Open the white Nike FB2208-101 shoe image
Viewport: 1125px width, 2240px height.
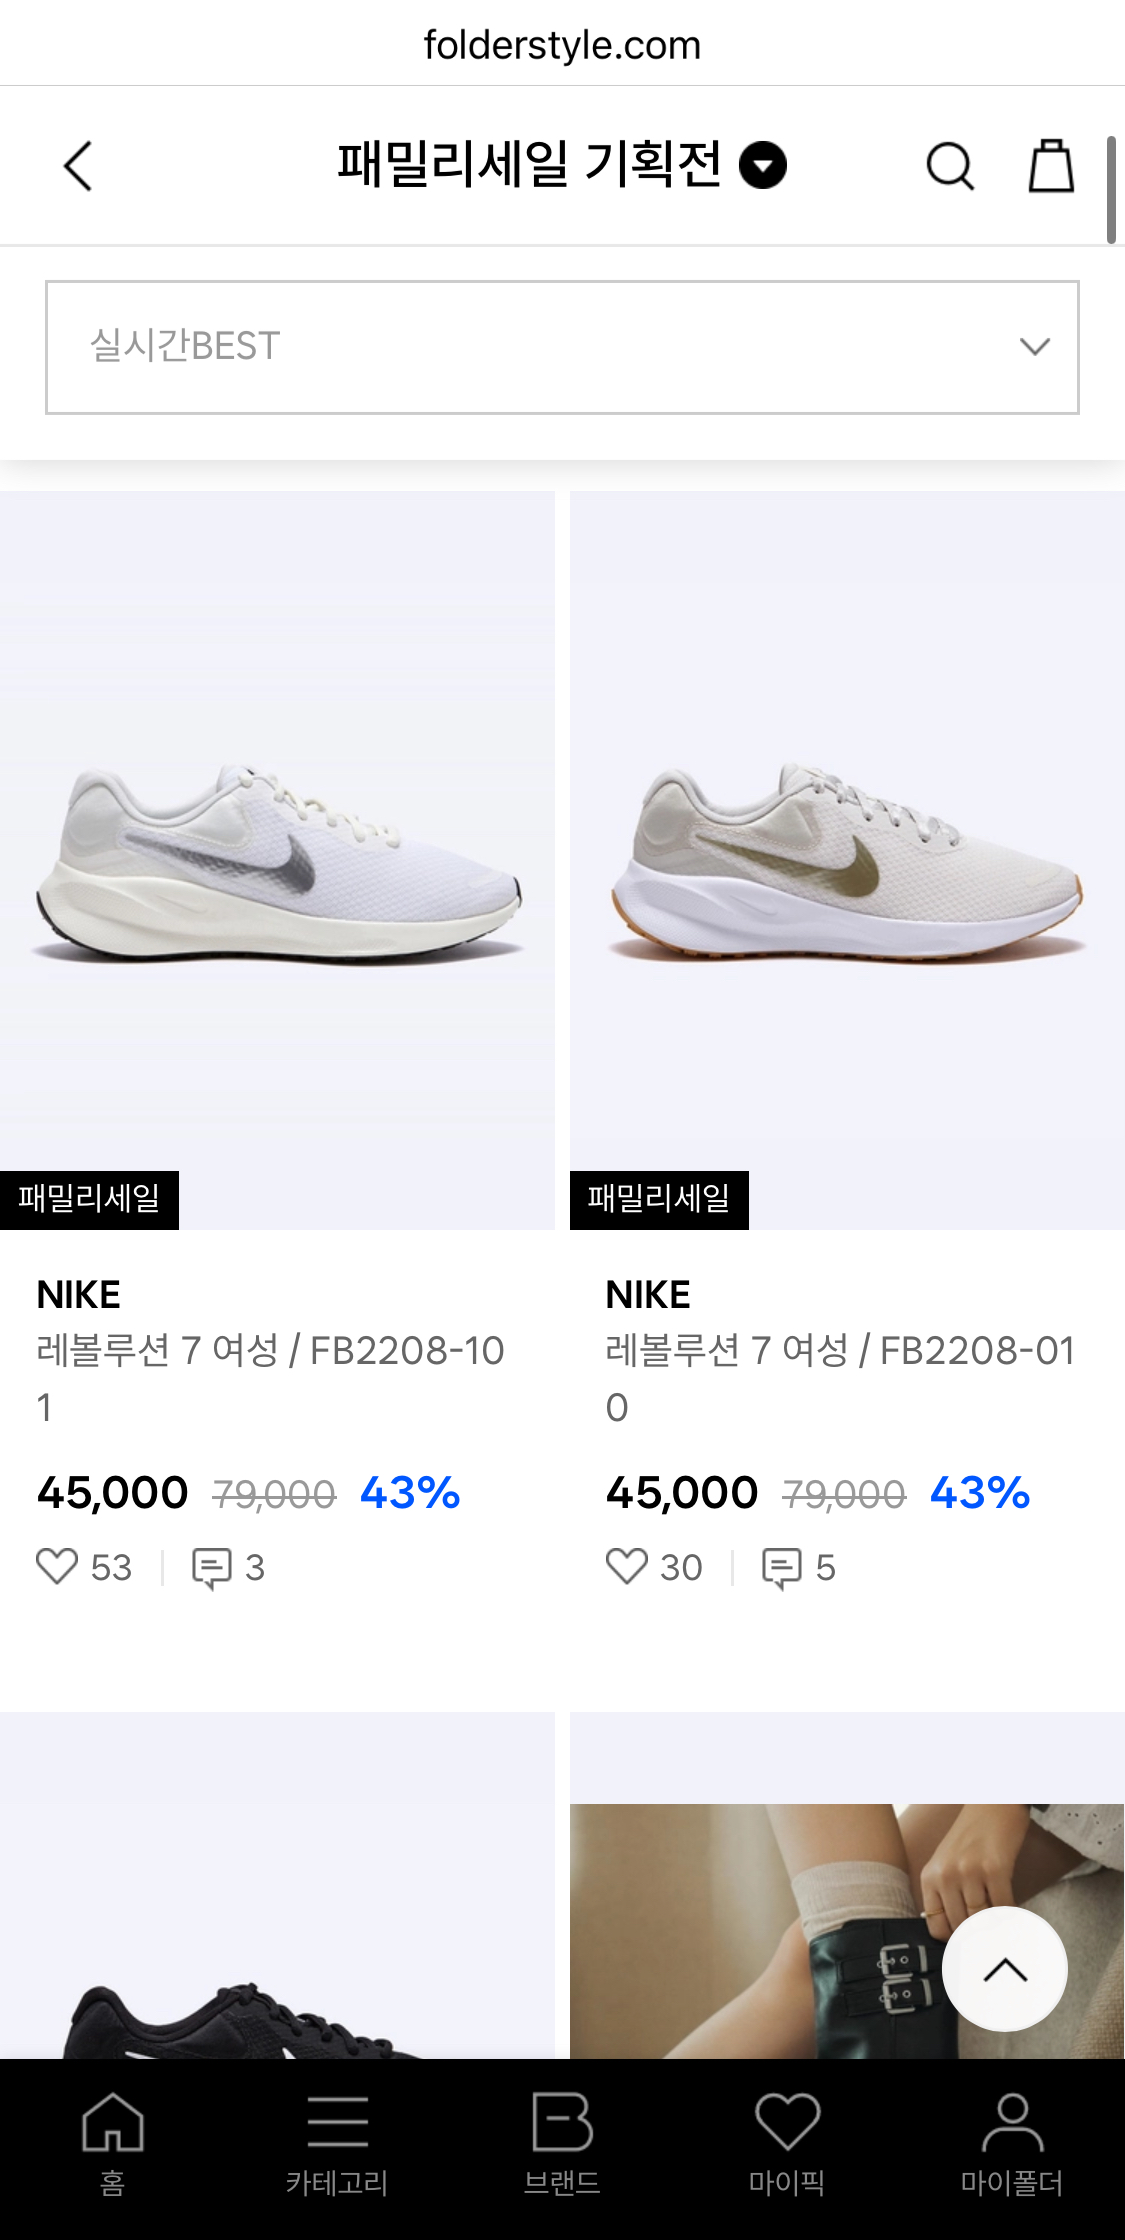[277, 860]
